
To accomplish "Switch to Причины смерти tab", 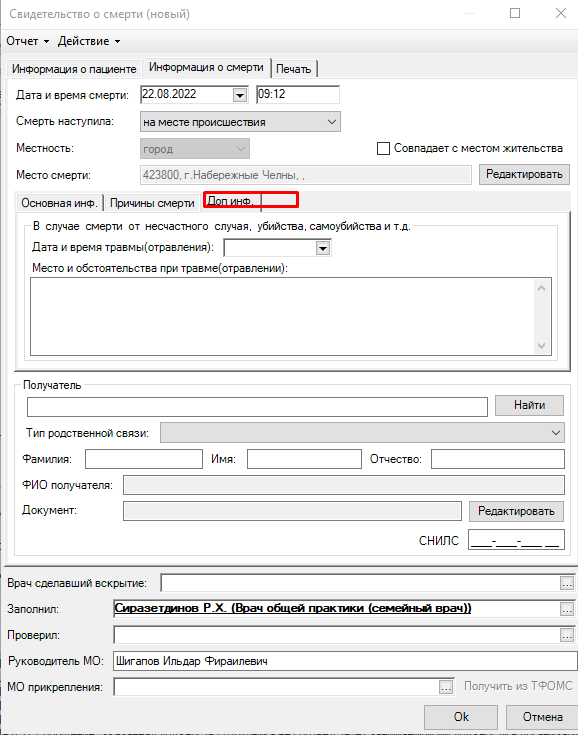I will point(152,203).
